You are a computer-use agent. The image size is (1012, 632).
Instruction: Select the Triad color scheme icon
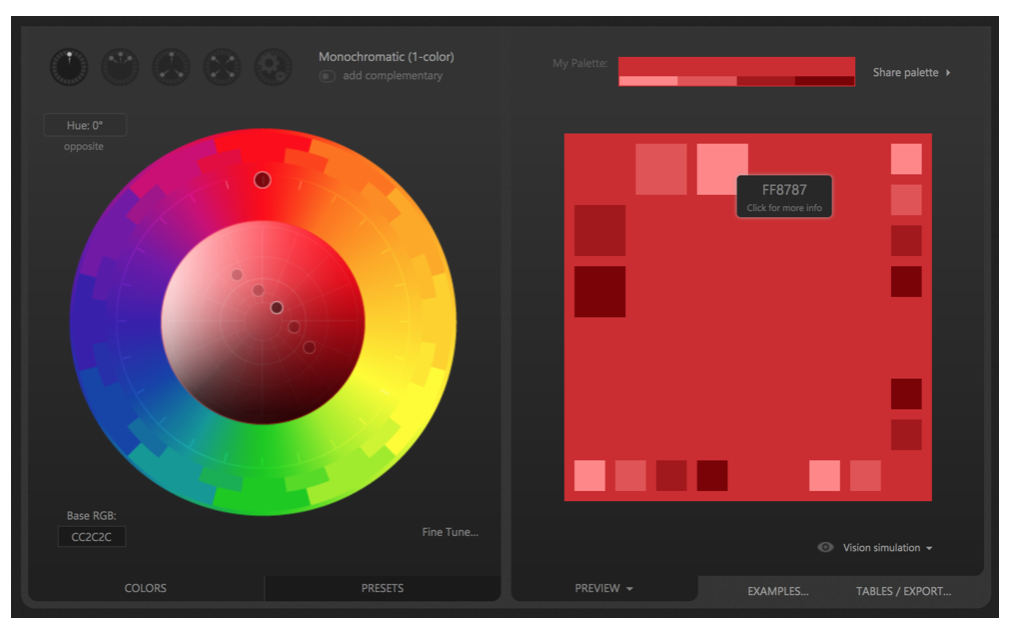pyautogui.click(x=170, y=66)
